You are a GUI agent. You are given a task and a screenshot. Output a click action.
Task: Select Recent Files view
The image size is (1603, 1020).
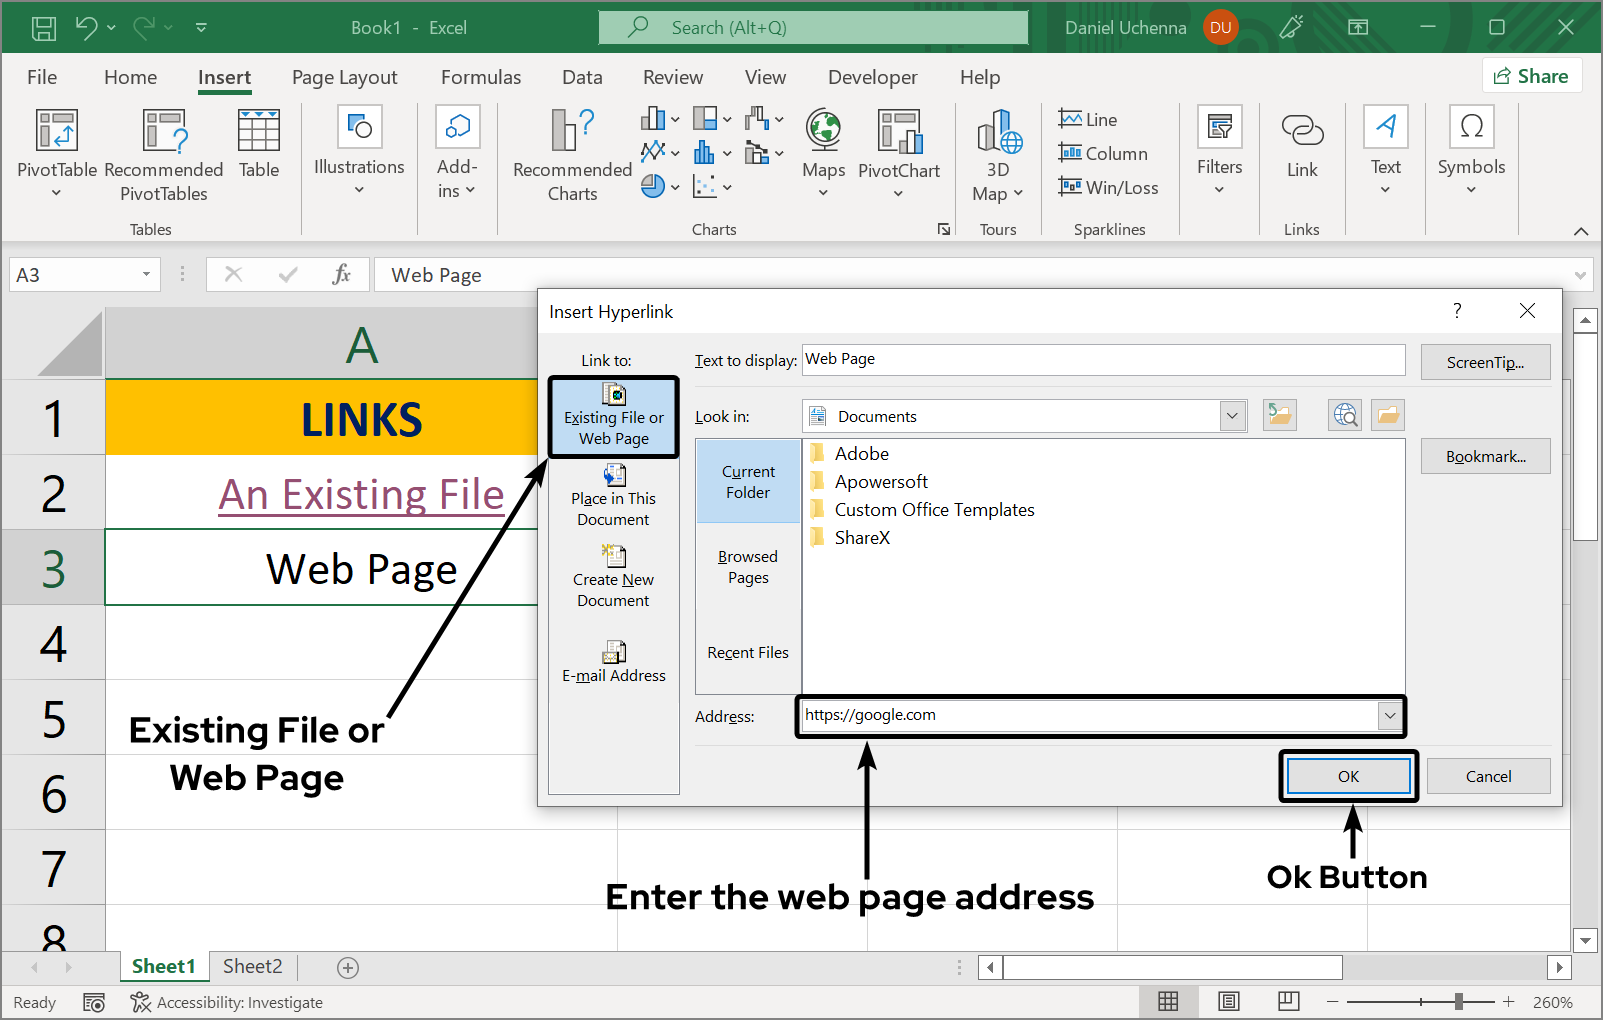(x=747, y=652)
